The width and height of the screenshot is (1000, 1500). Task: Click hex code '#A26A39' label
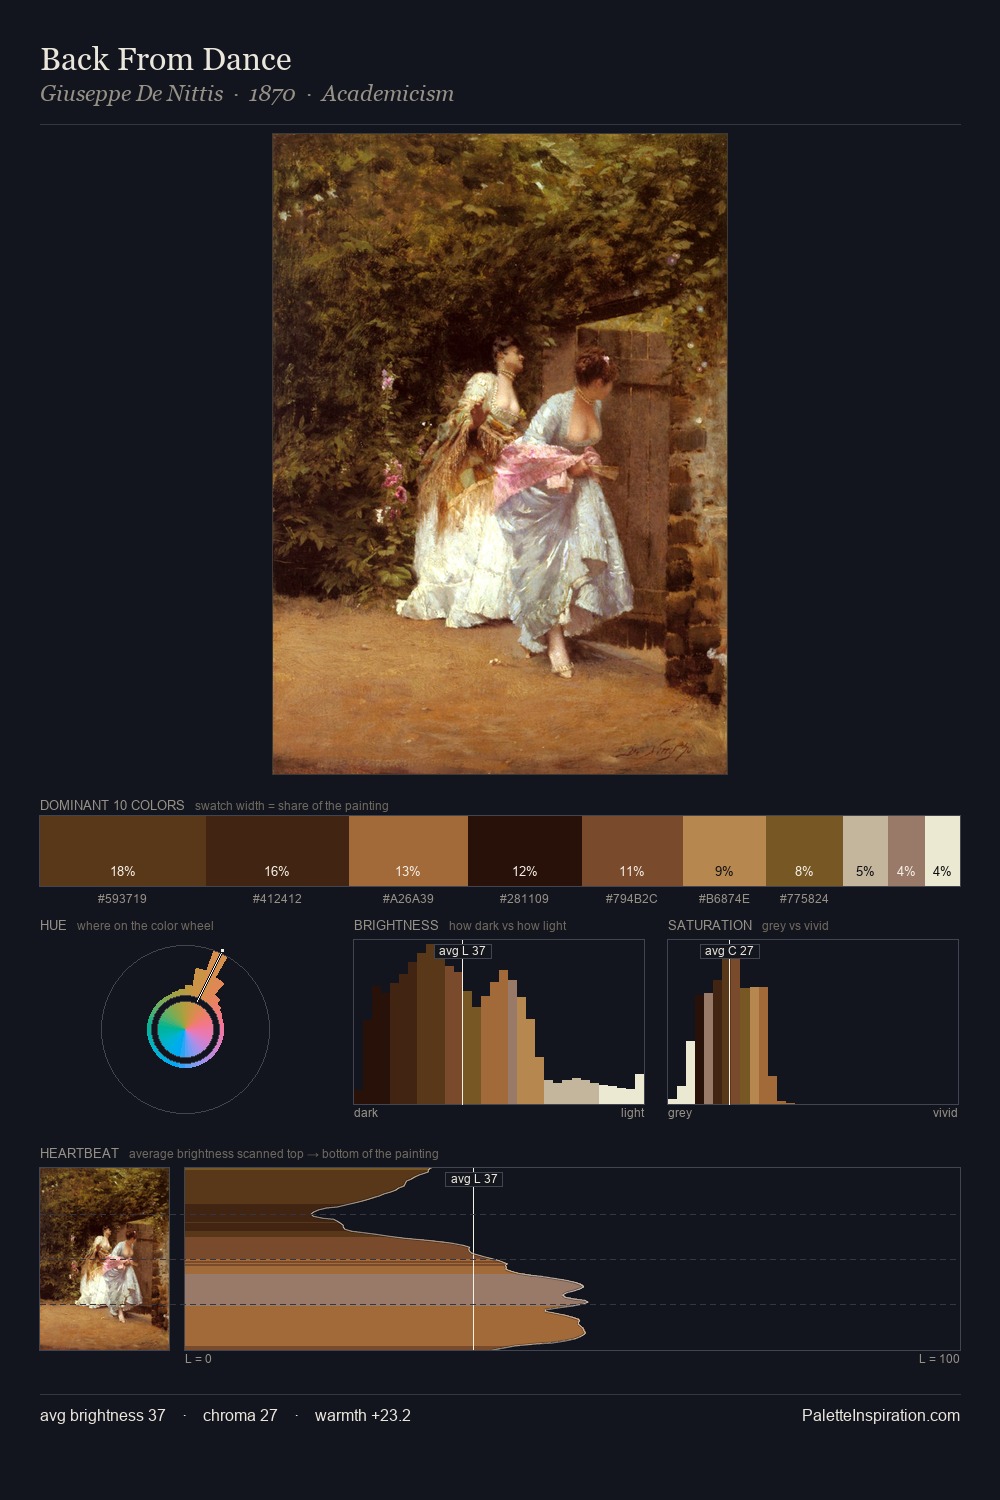click(408, 898)
